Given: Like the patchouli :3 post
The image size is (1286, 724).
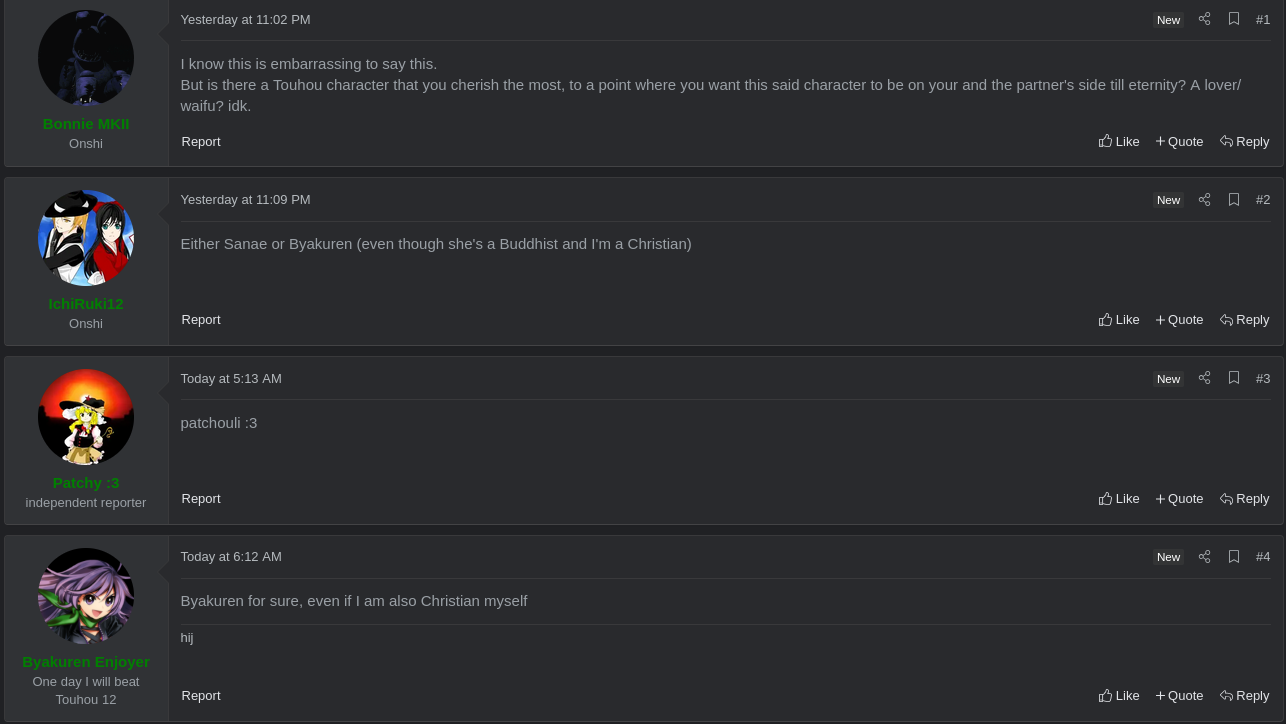Looking at the screenshot, I should [1119, 498].
